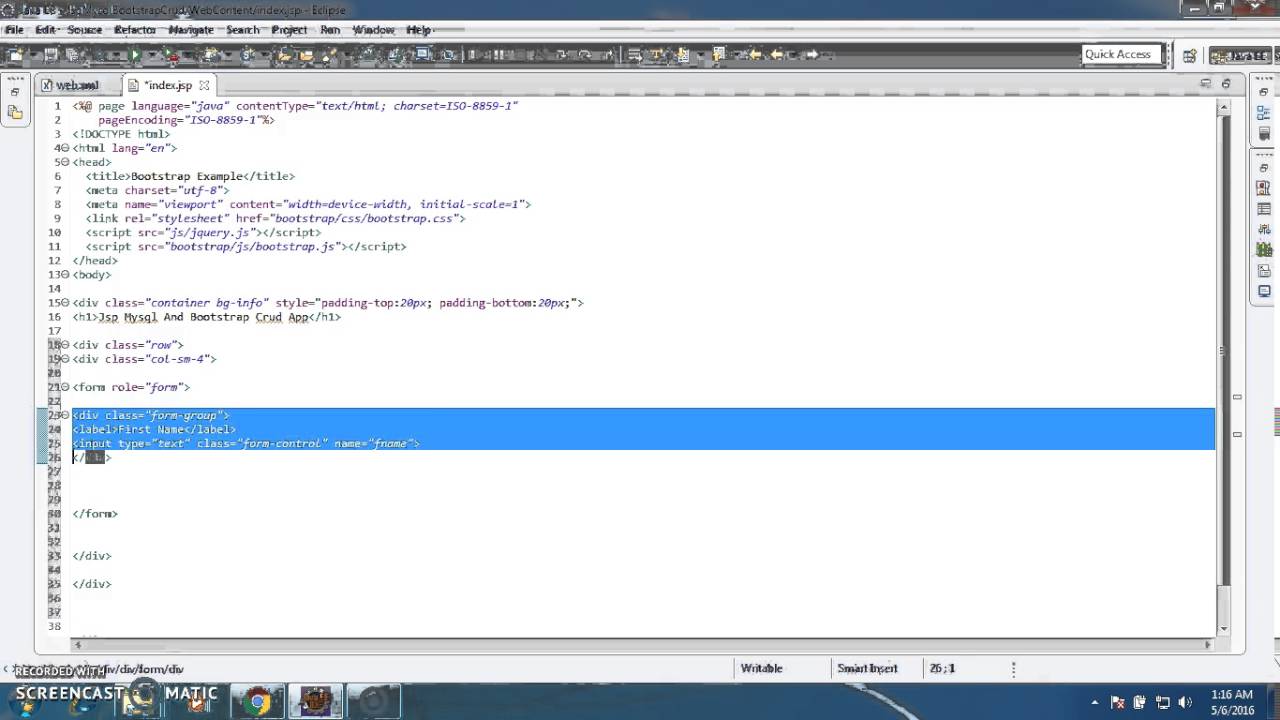Screen dimensions: 1280x720
Task: Click the Writable status bar entry
Action: pyautogui.click(x=762, y=668)
